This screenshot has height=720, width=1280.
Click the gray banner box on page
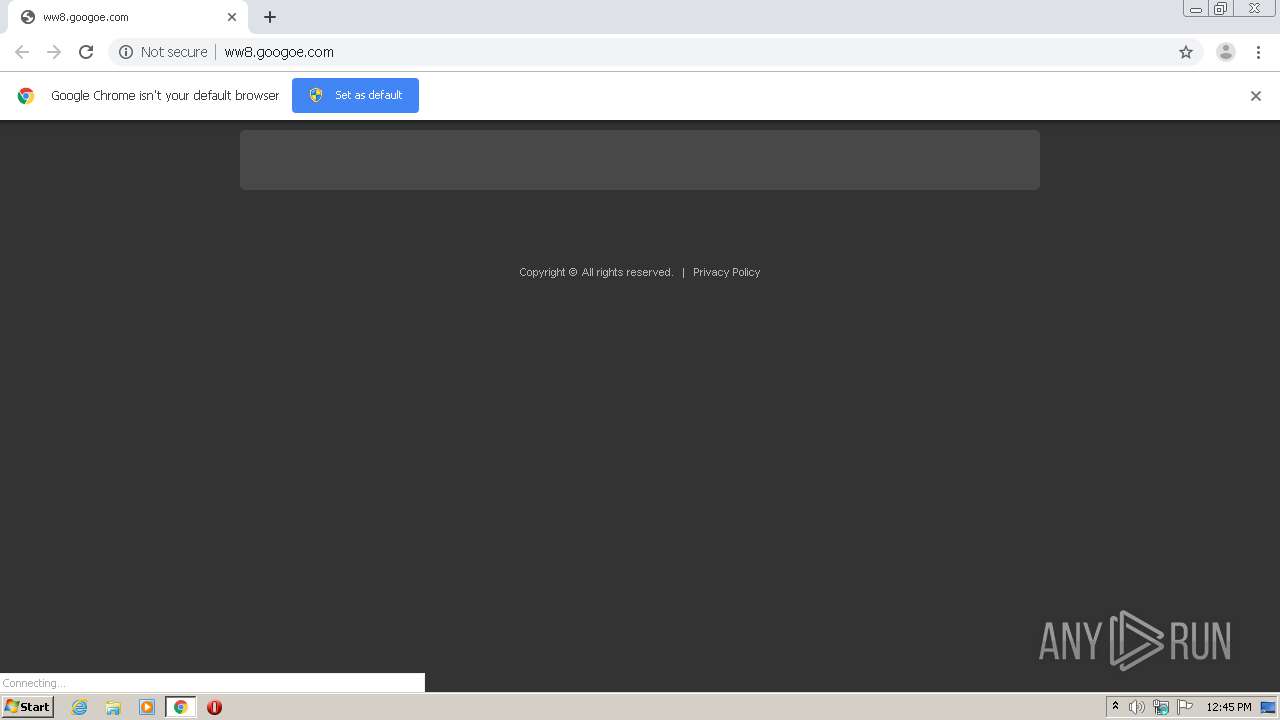click(x=640, y=160)
